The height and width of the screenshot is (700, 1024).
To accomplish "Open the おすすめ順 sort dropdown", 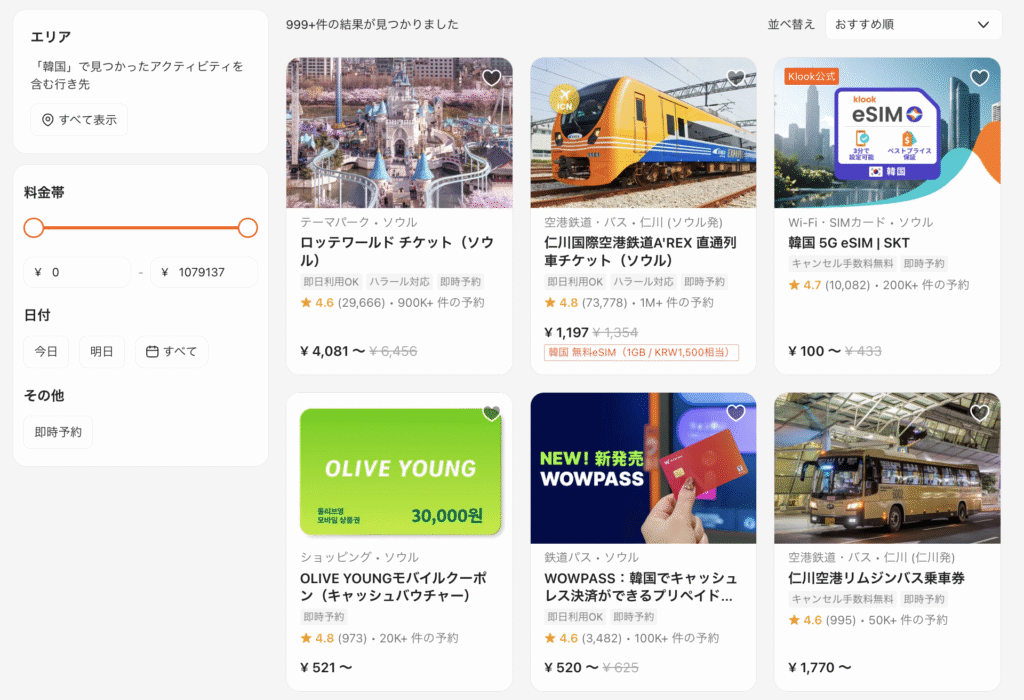I will [913, 25].
